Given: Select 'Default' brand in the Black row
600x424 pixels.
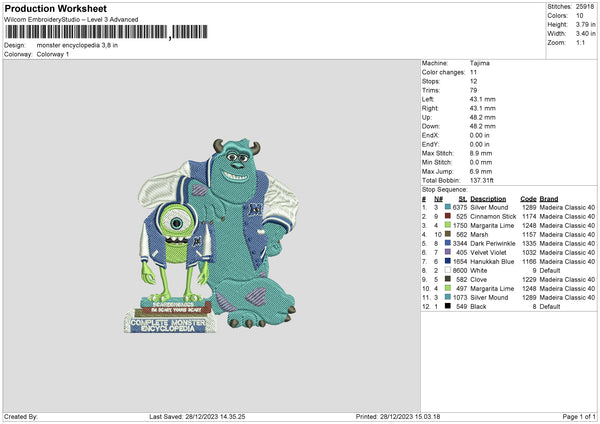Looking at the screenshot, I should click(x=550, y=307).
